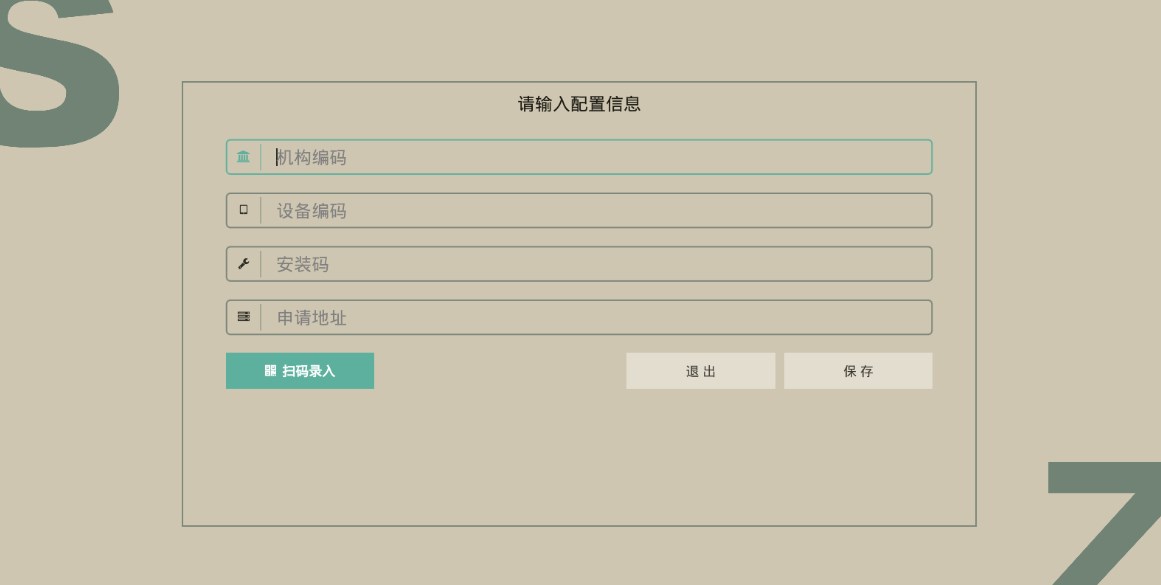Click the QR code icon on 扫码录入

[x=270, y=371]
